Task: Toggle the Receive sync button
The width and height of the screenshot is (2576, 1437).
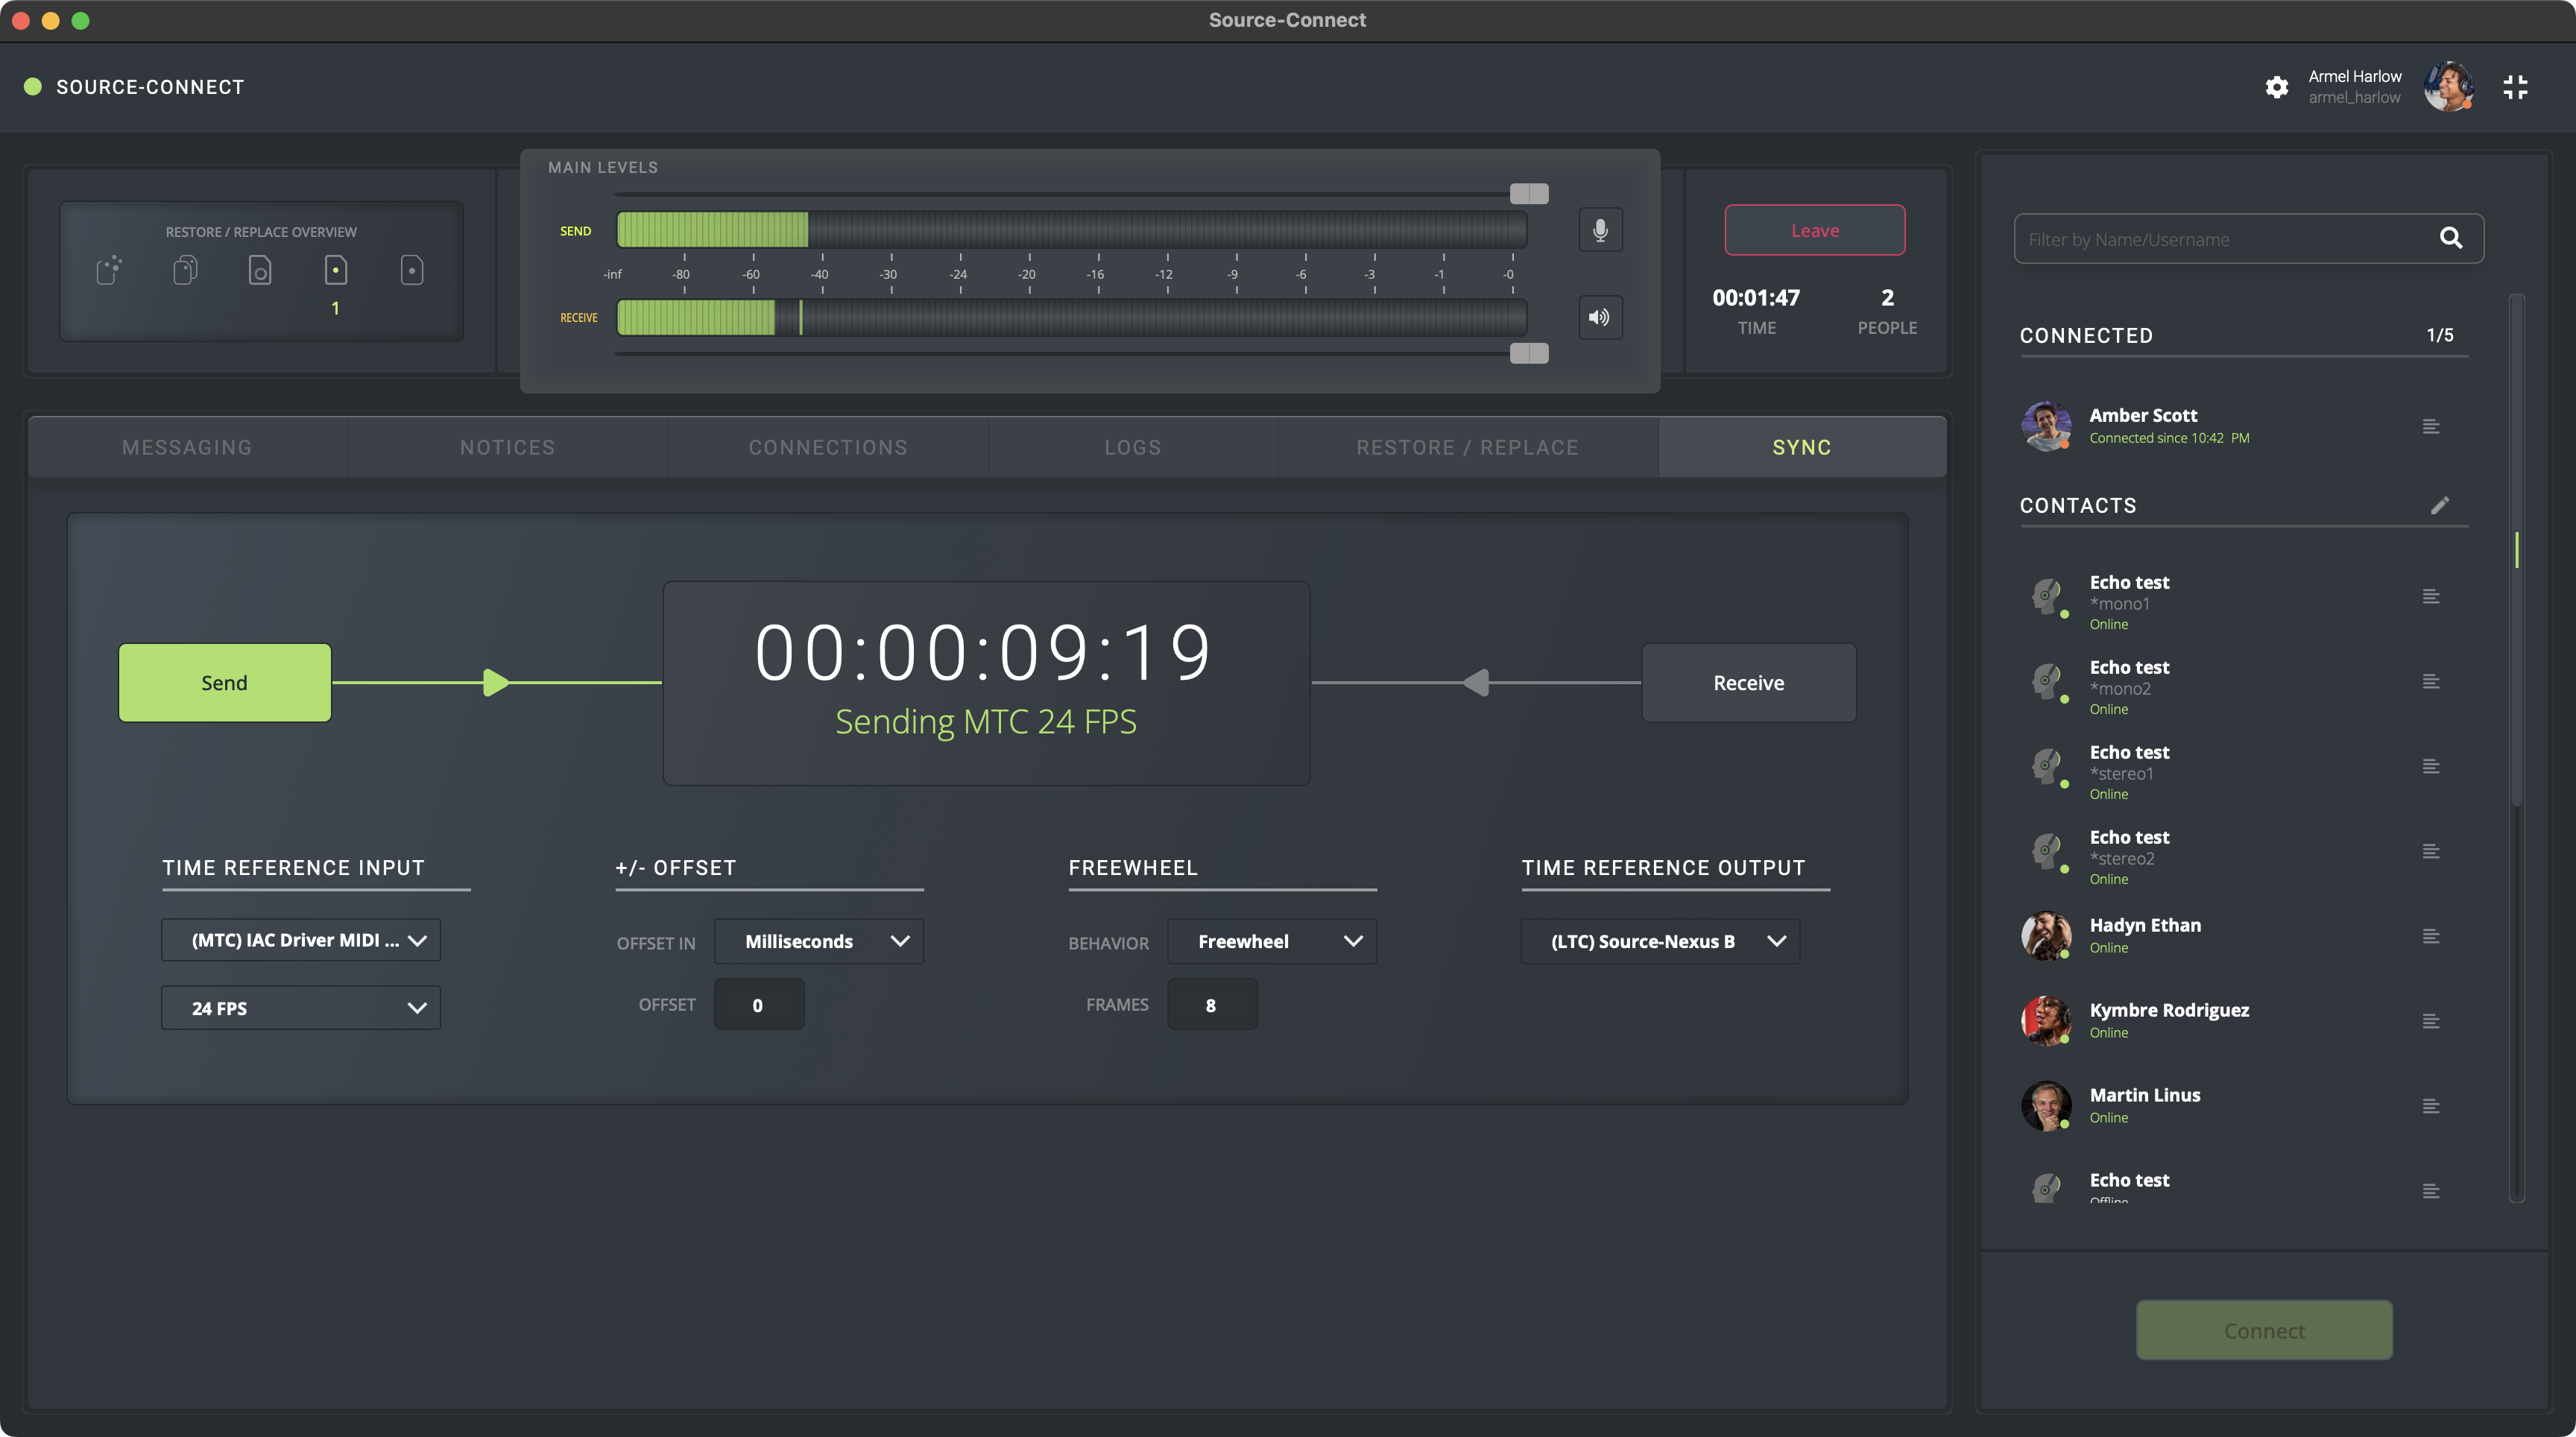Action: pos(1748,683)
